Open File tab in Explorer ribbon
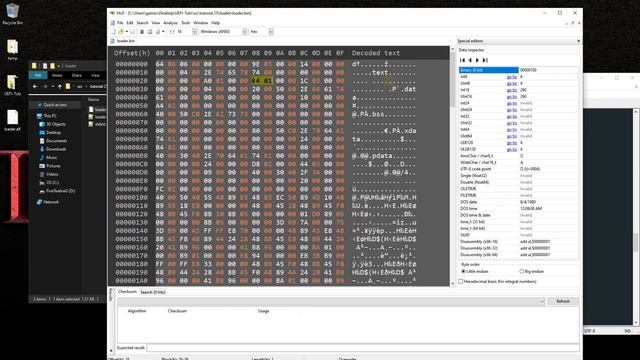The width and height of the screenshot is (640, 360). 38,76
